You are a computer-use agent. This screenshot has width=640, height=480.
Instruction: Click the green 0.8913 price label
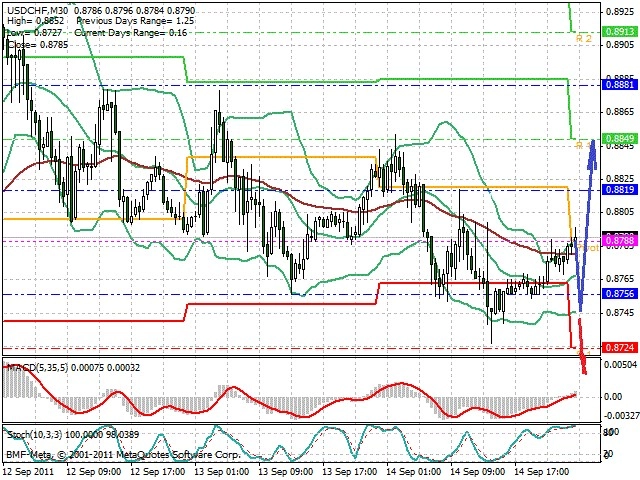coord(620,31)
